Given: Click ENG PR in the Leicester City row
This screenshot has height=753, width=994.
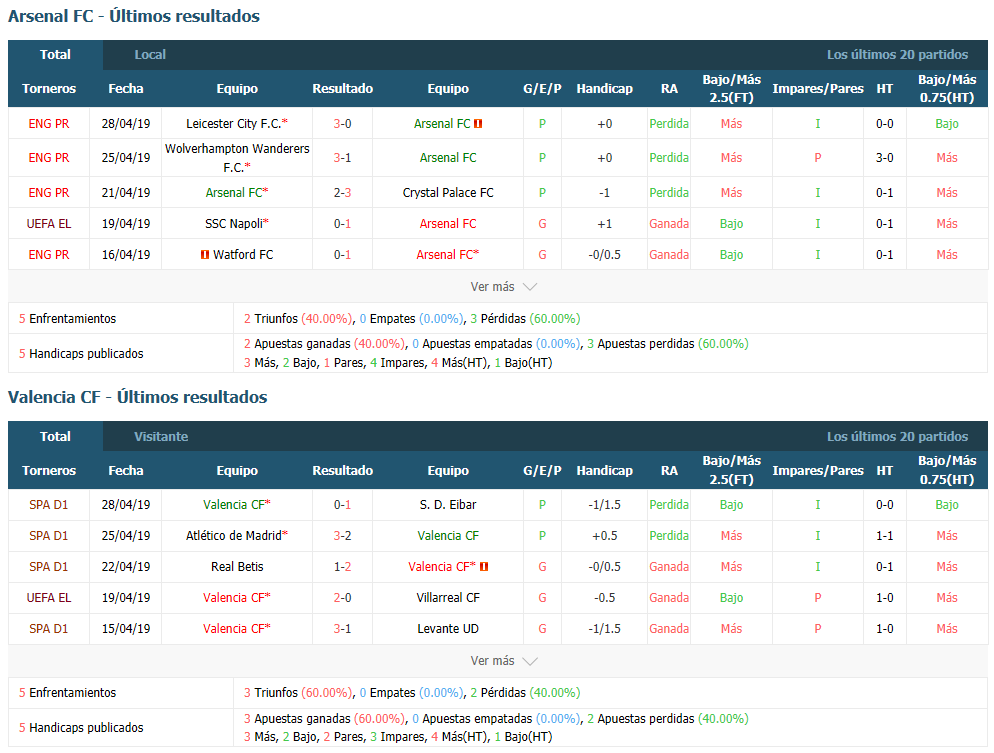Looking at the screenshot, I should click(49, 124).
